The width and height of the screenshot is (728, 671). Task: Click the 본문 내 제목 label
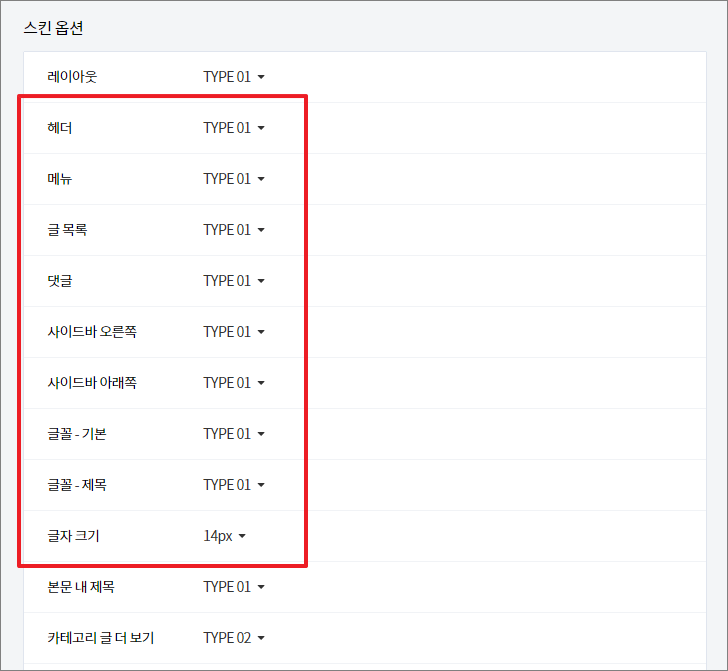pyautogui.click(x=81, y=587)
